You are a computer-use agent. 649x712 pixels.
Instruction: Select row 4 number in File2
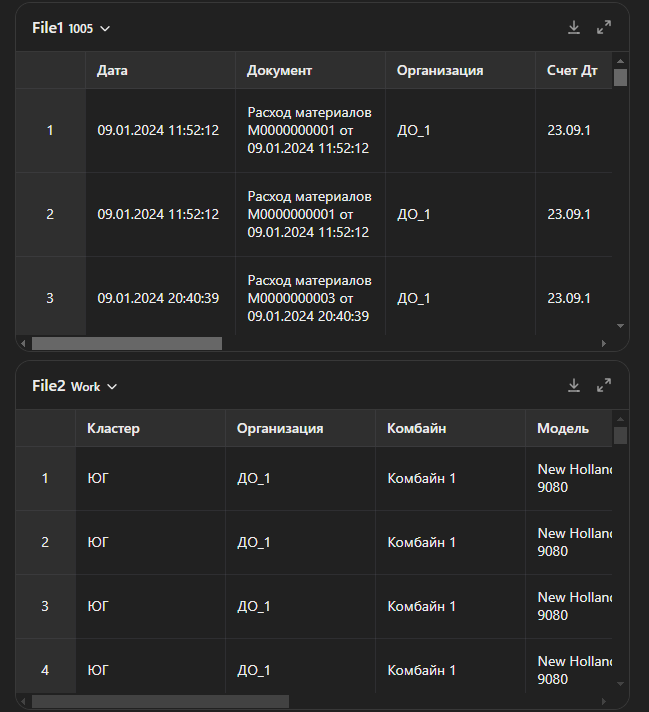[45, 670]
